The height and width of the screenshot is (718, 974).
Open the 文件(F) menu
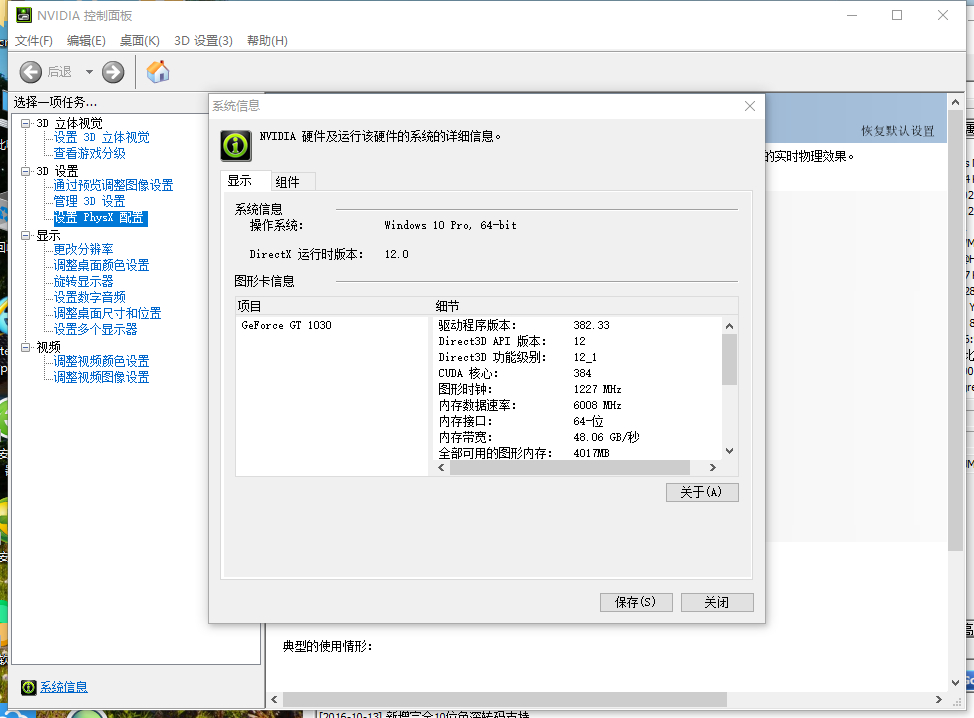coord(34,40)
